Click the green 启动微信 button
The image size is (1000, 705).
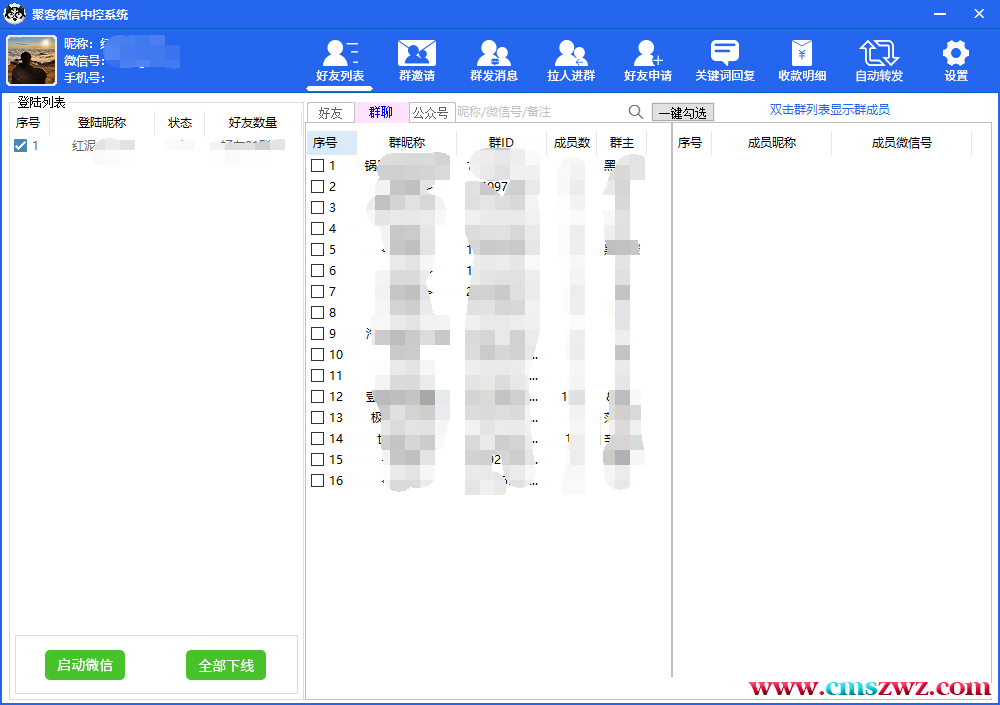click(x=85, y=665)
